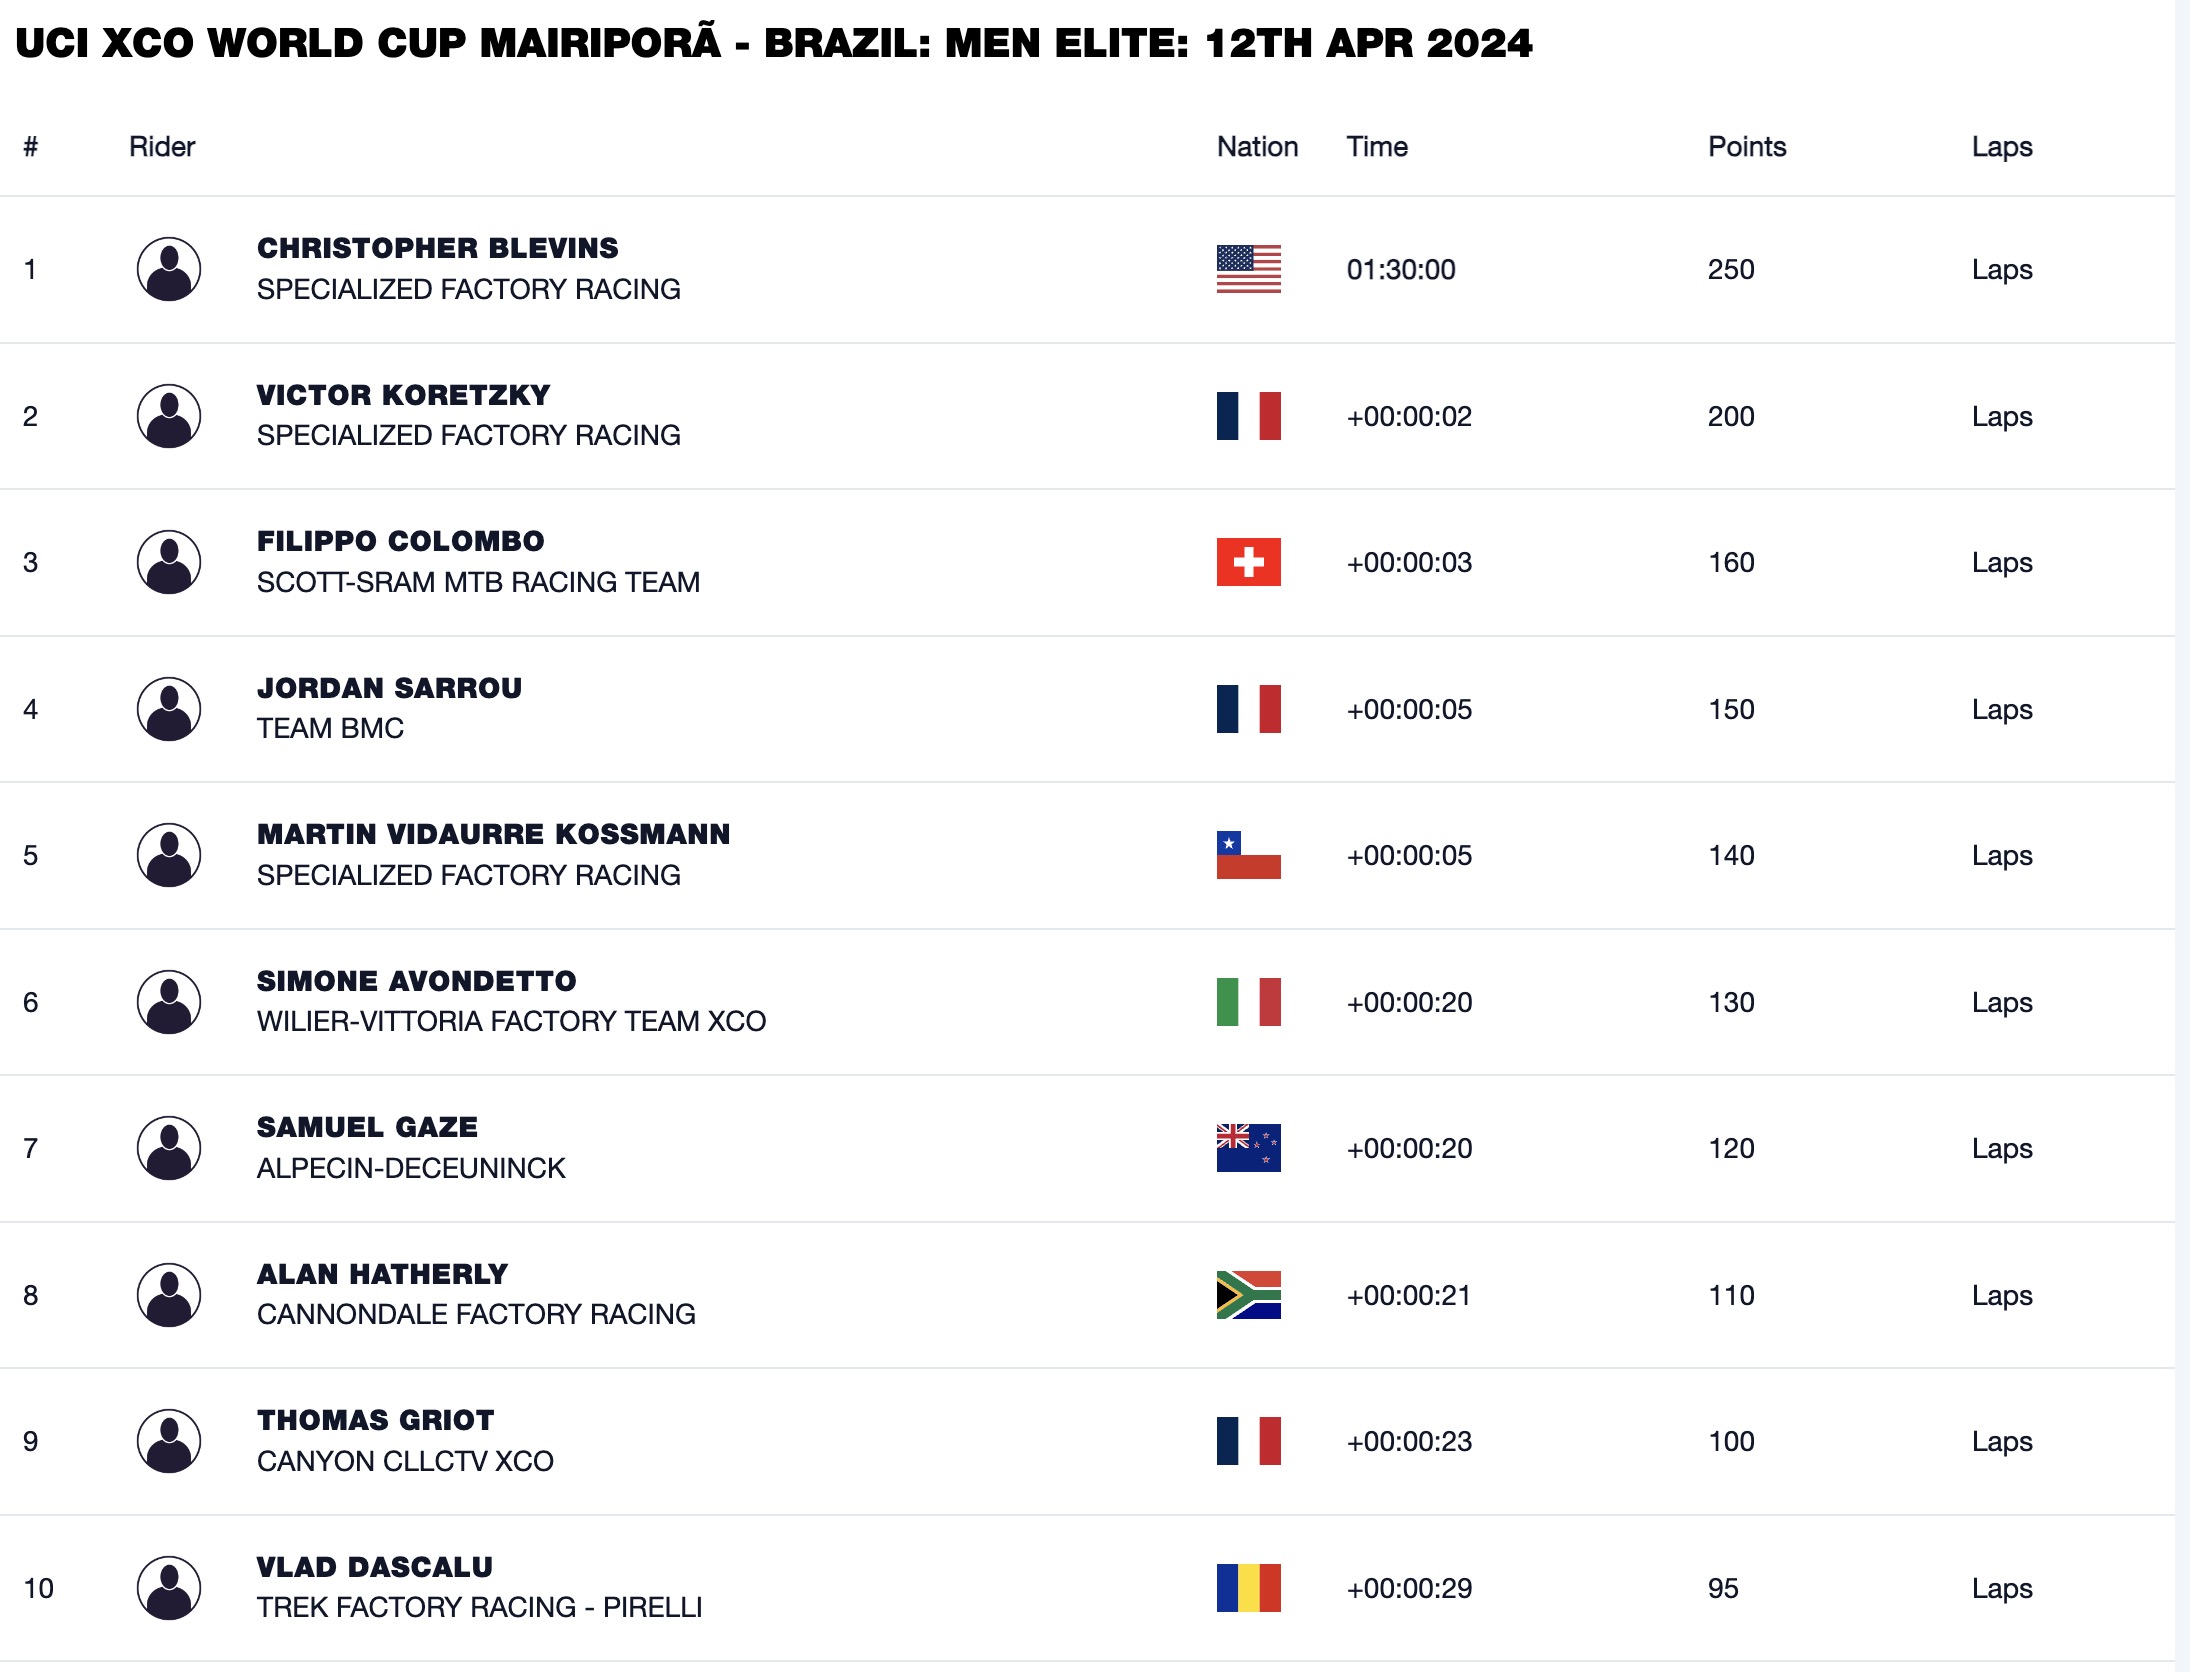Image resolution: width=2190 pixels, height=1672 pixels.
Task: Show Laps for Thomas Griot
Action: pos(2002,1441)
